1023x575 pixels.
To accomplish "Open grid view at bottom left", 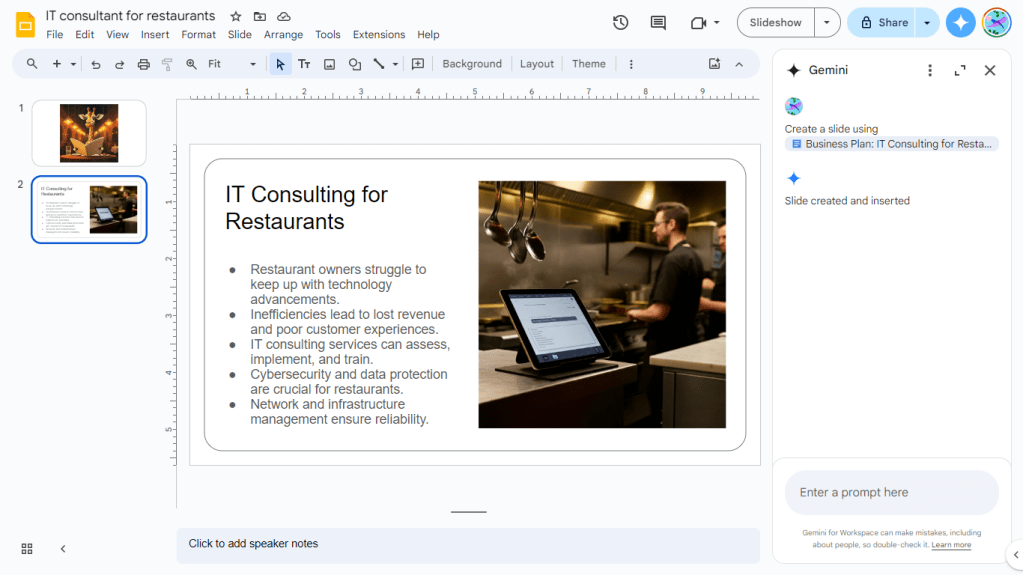I will [27, 548].
